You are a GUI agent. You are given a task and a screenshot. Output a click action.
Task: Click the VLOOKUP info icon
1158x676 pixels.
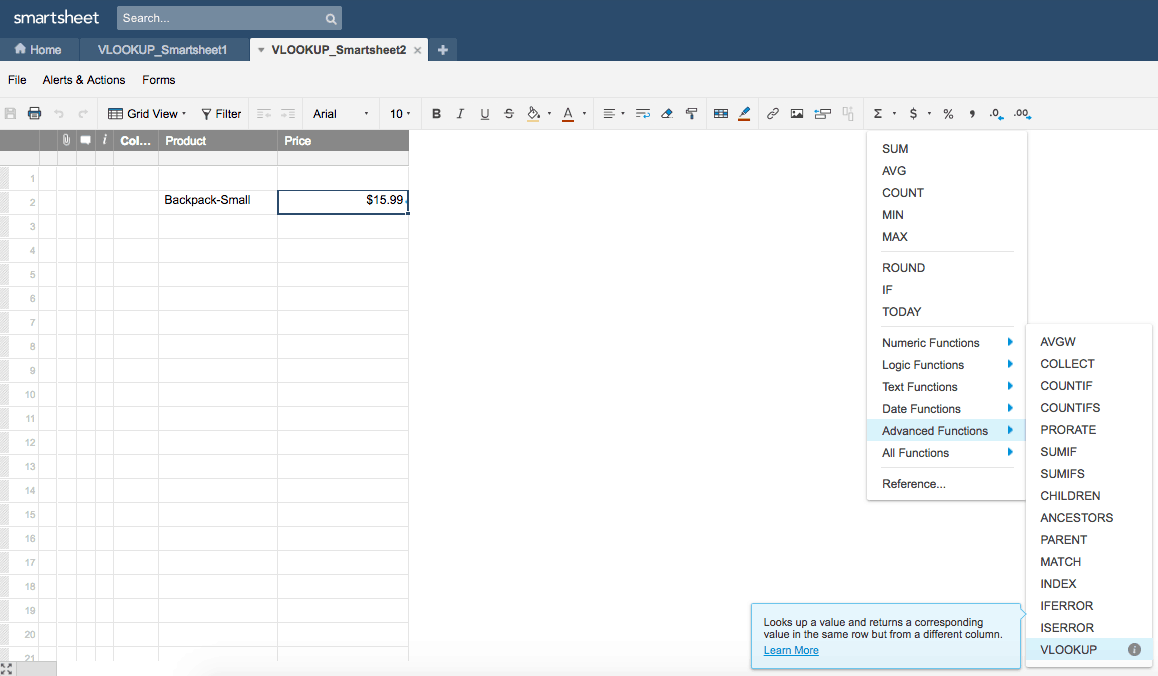1134,649
